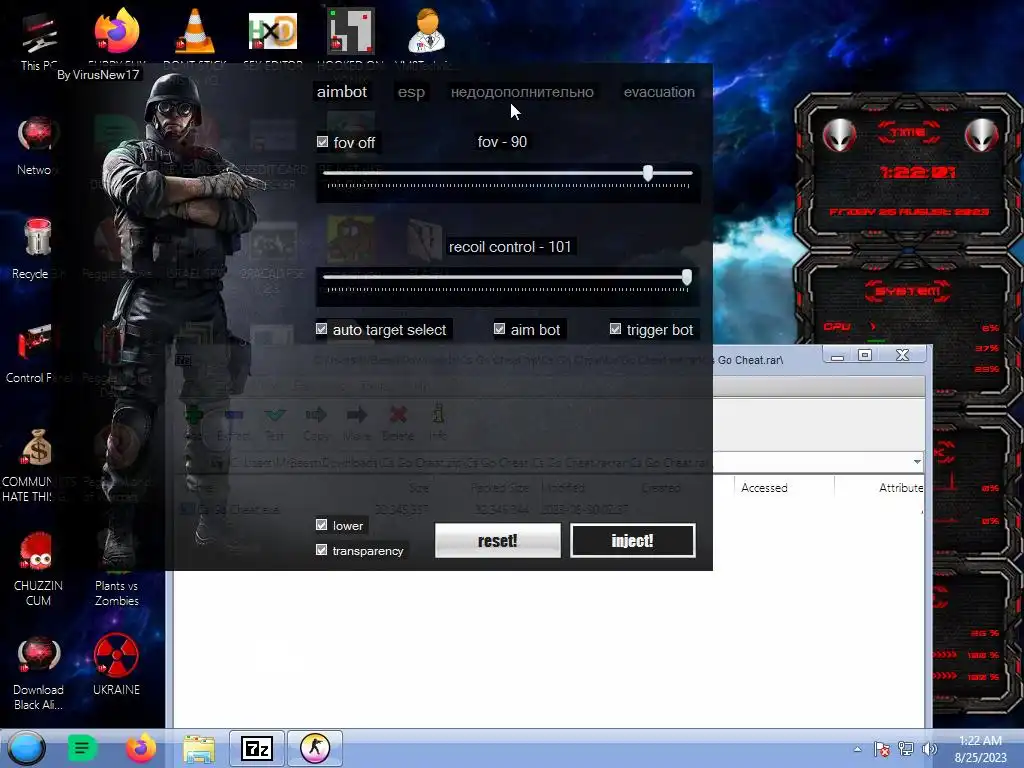Launch the HxD hex editor desktop icon

pos(272,31)
